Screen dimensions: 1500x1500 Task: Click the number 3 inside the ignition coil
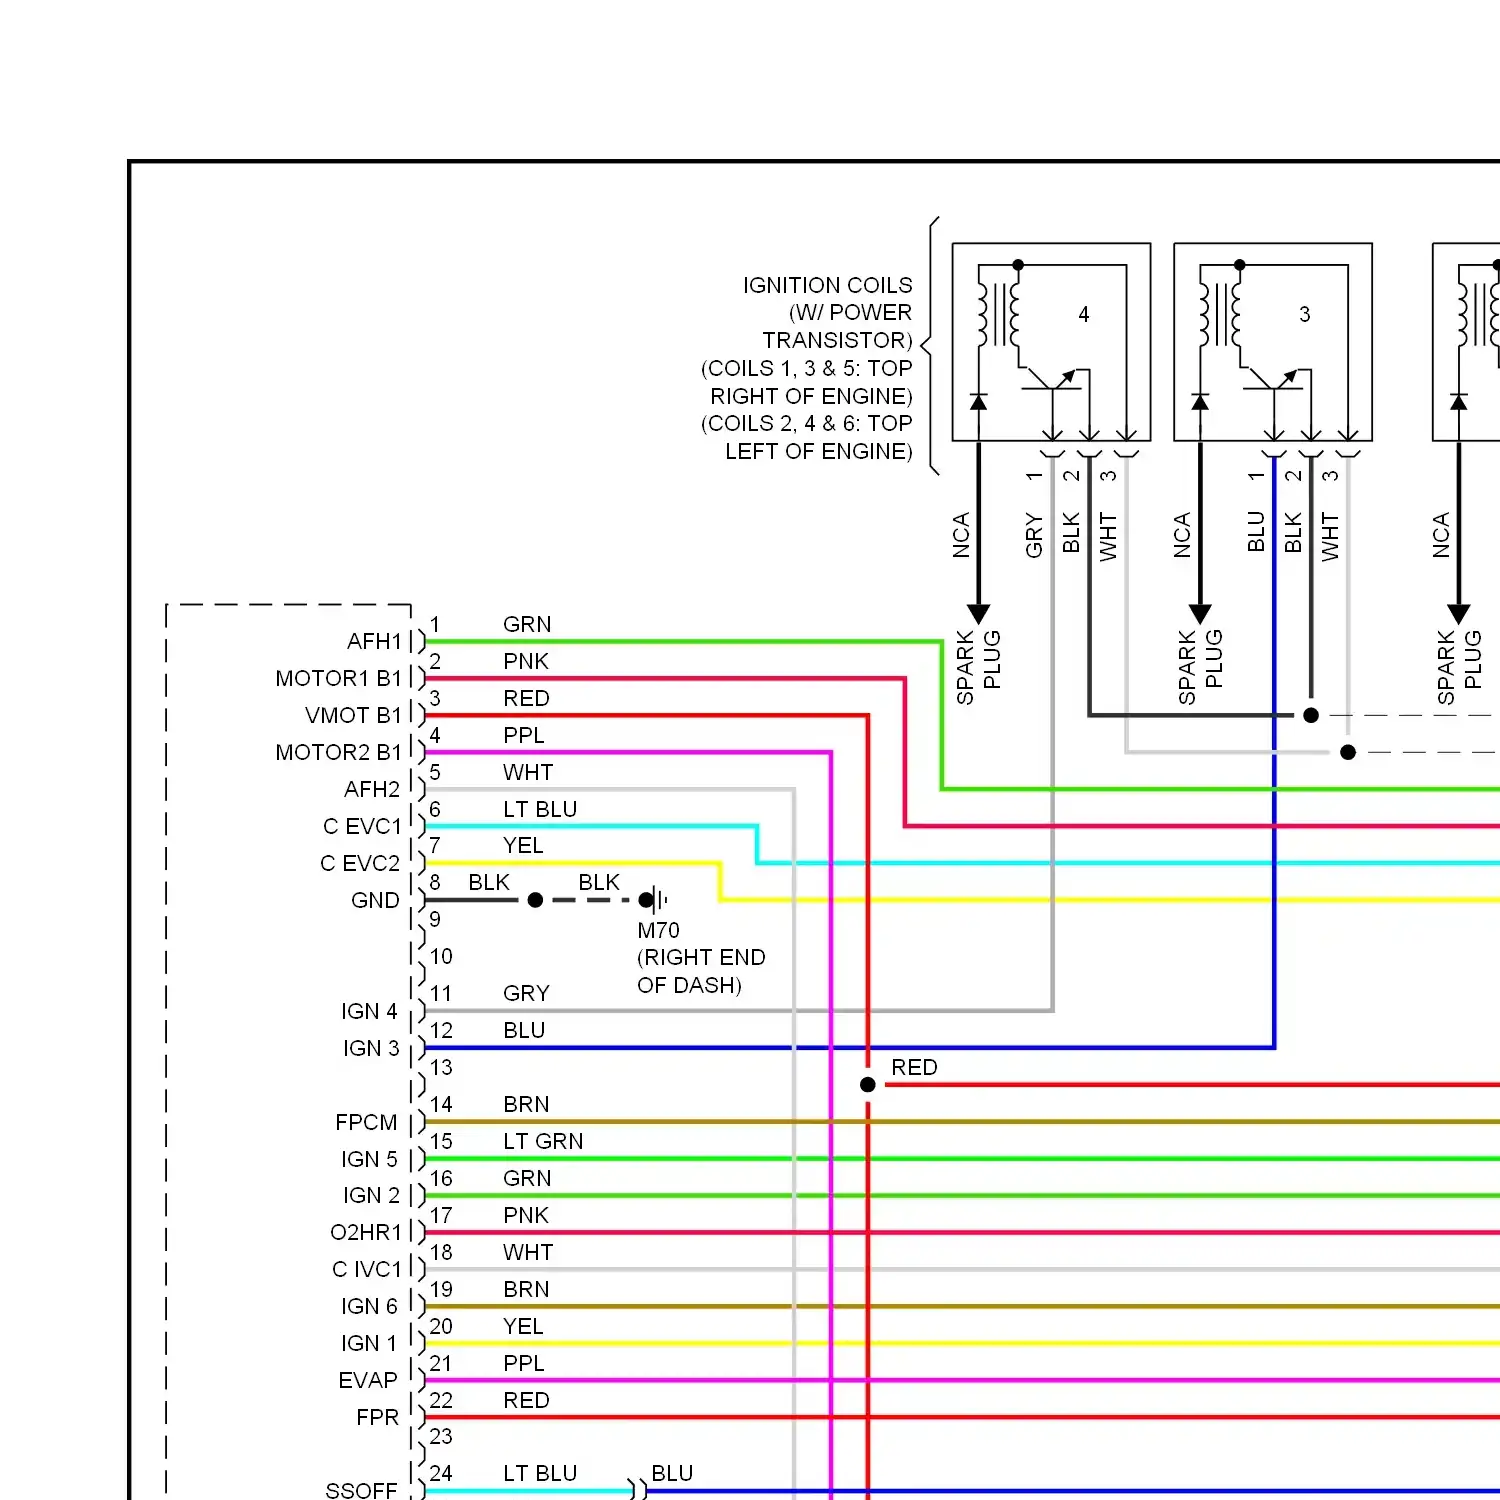[1304, 314]
